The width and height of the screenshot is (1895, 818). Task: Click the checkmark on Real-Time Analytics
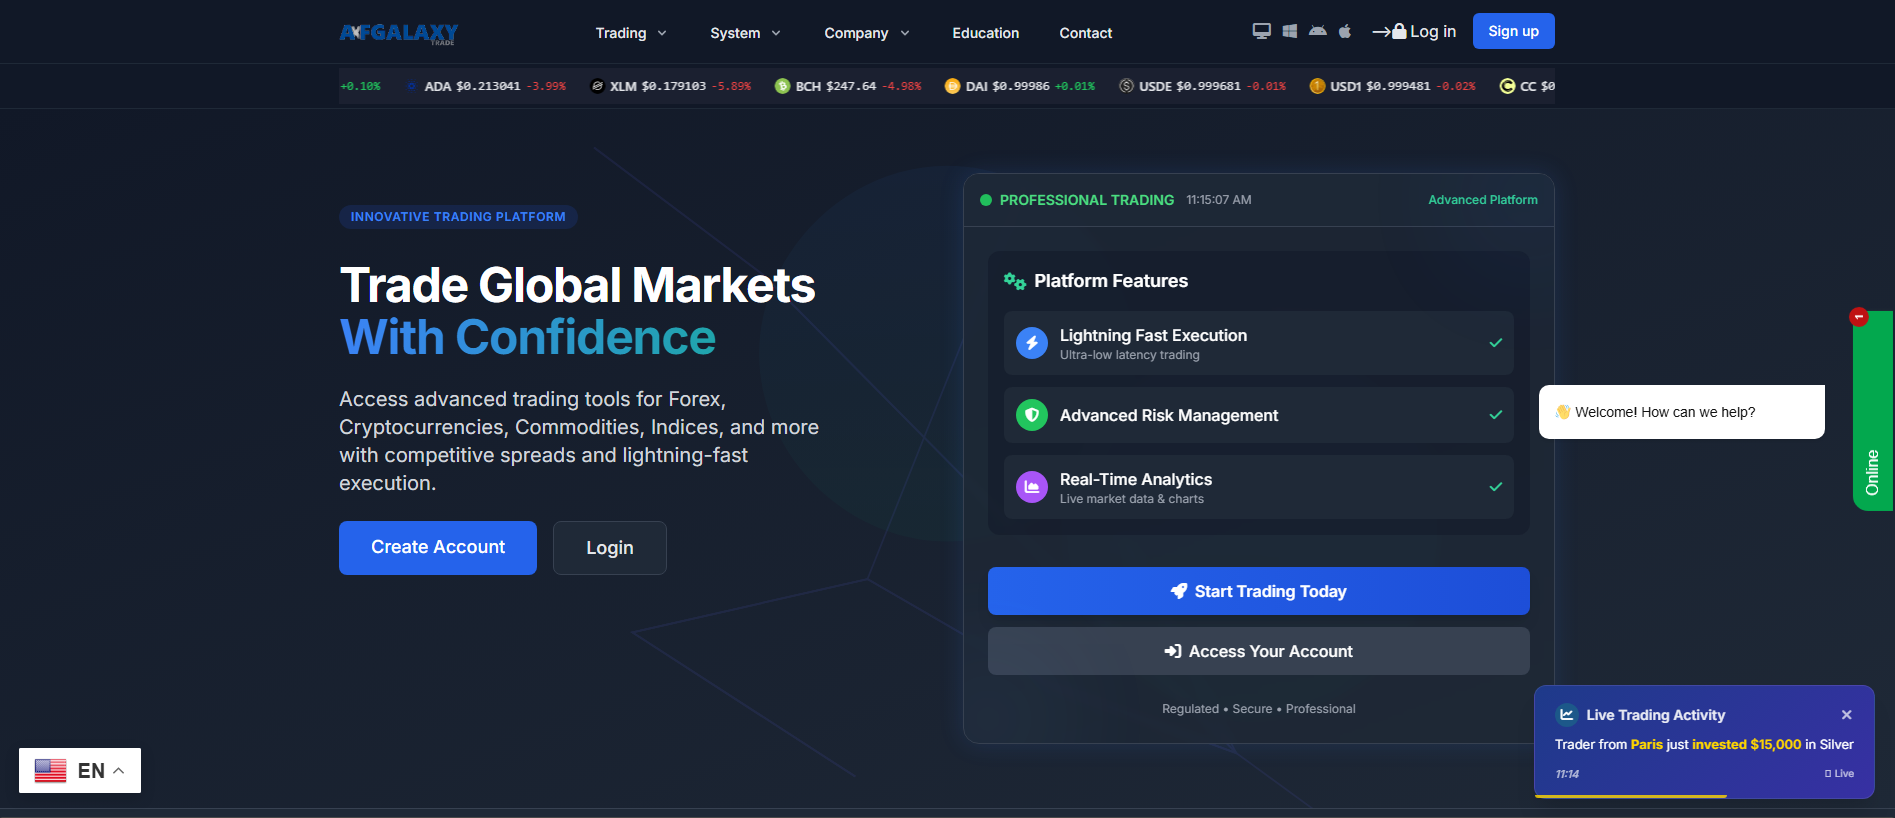click(x=1496, y=487)
